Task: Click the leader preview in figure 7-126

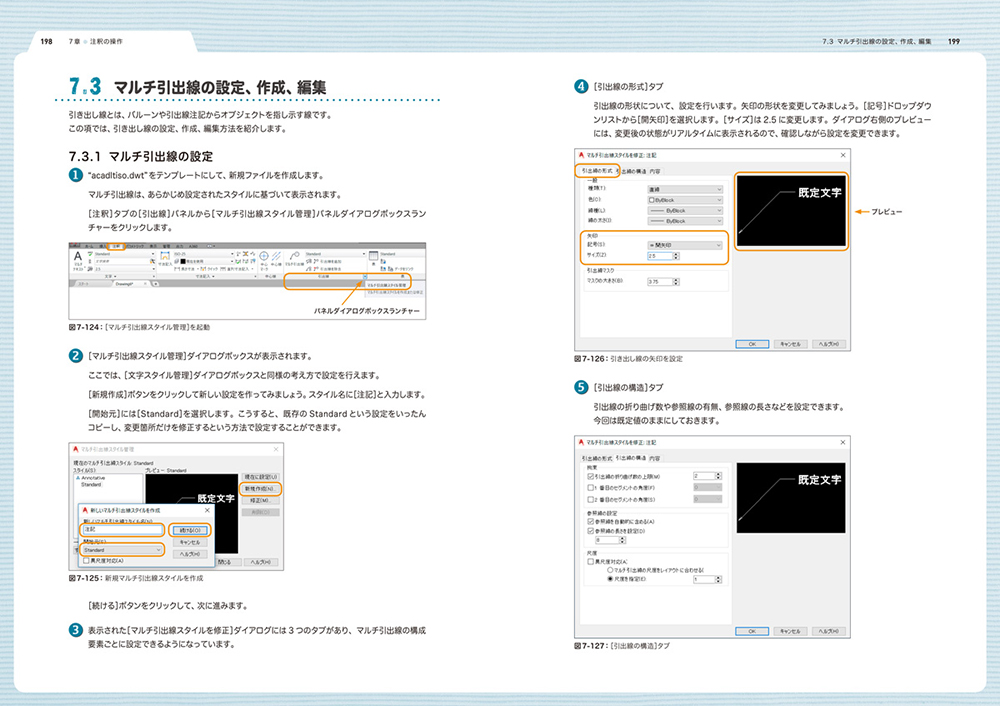Action: click(791, 211)
